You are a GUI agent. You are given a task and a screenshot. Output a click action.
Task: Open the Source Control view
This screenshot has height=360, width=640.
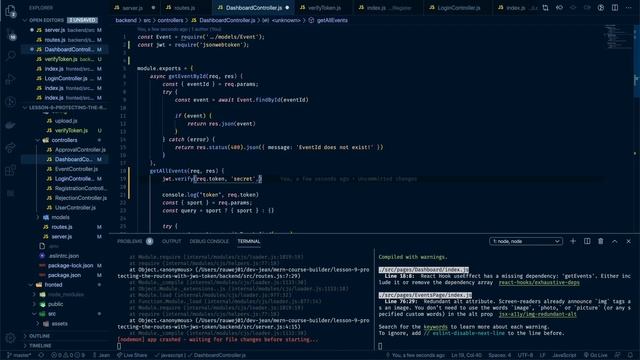click(x=11, y=34)
